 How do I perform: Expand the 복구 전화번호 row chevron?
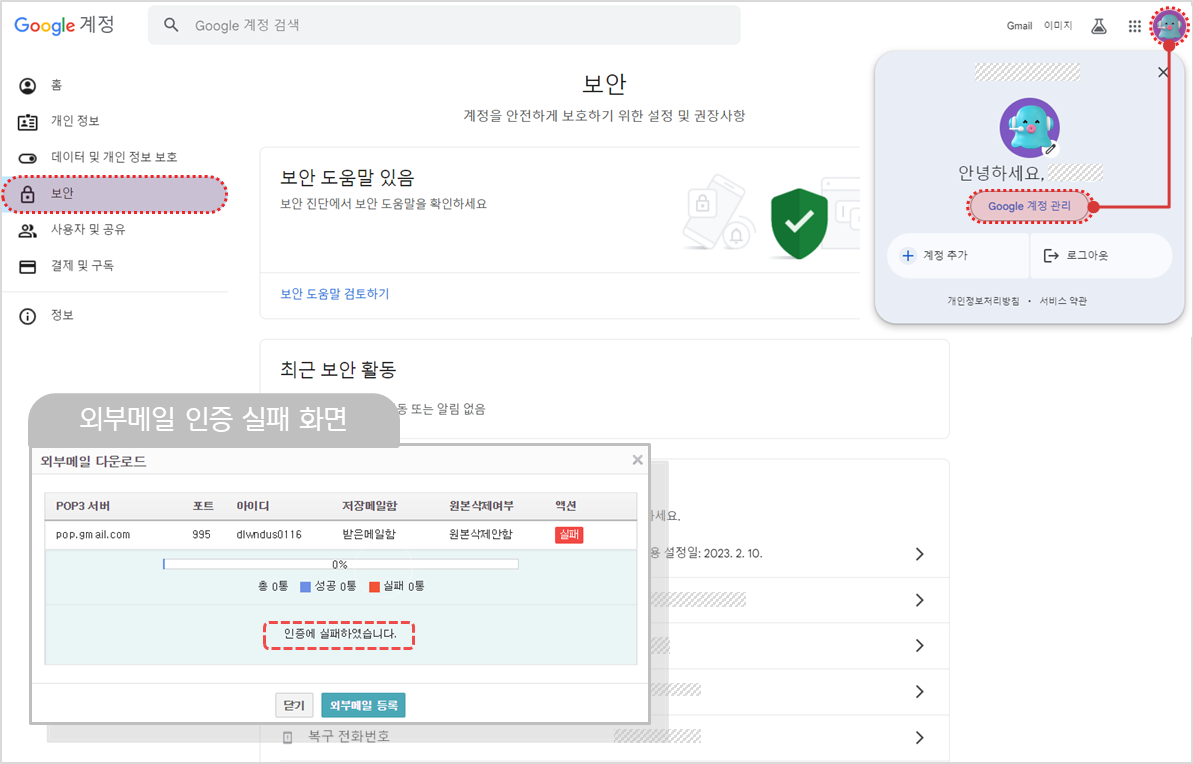click(x=919, y=737)
